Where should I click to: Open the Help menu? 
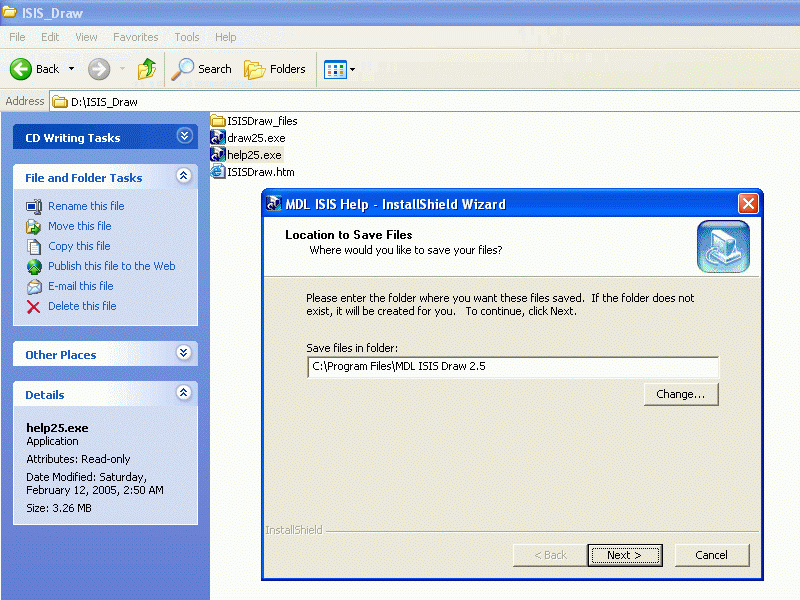click(x=226, y=37)
